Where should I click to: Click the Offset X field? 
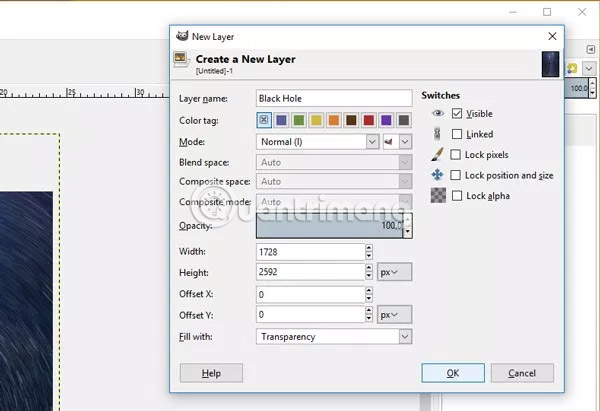(310, 294)
